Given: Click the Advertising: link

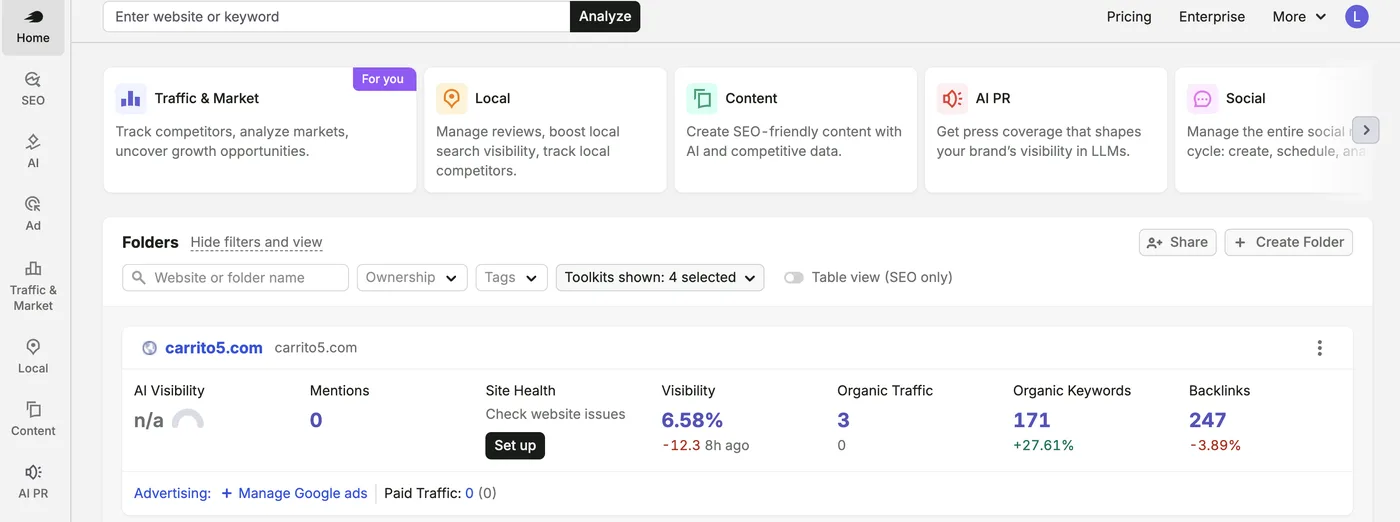Looking at the screenshot, I should (173, 493).
